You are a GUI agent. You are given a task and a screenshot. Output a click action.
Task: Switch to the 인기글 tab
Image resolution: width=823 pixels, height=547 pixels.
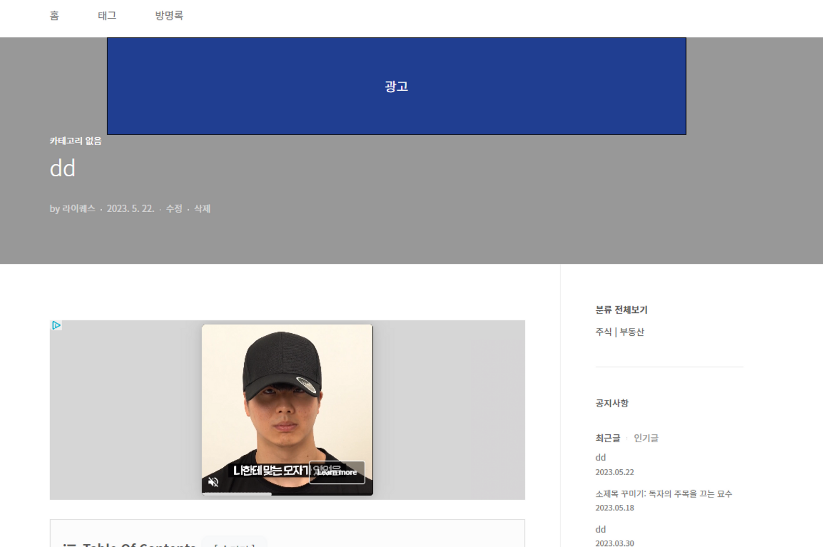point(646,438)
